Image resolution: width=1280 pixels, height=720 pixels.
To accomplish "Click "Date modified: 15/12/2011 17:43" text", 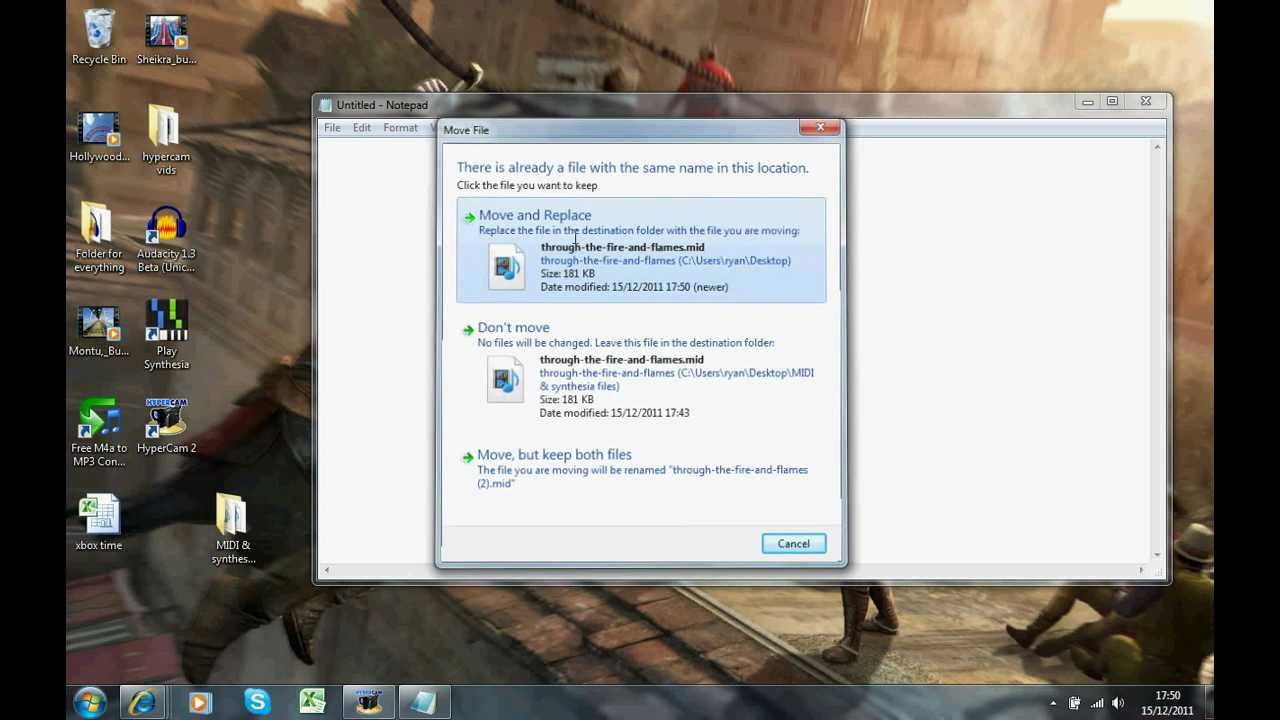I will tap(614, 412).
